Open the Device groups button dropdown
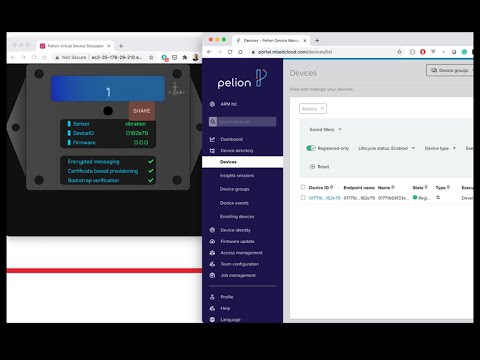480x360 pixels. pos(450,70)
